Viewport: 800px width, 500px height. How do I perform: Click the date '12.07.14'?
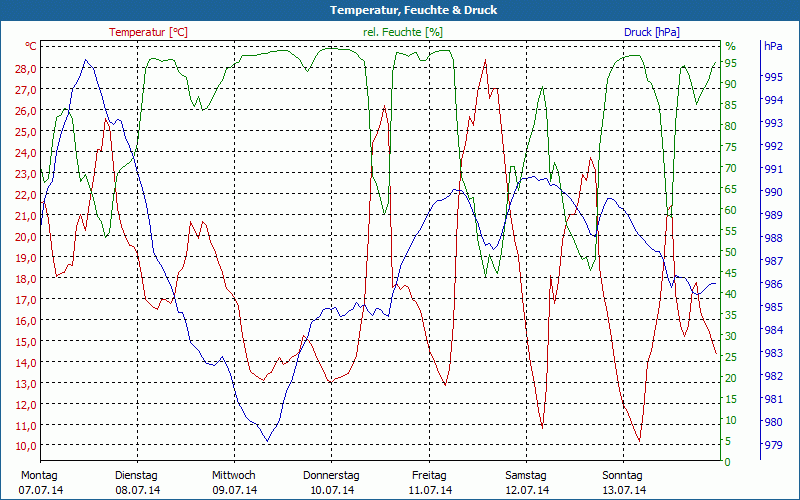527,490
